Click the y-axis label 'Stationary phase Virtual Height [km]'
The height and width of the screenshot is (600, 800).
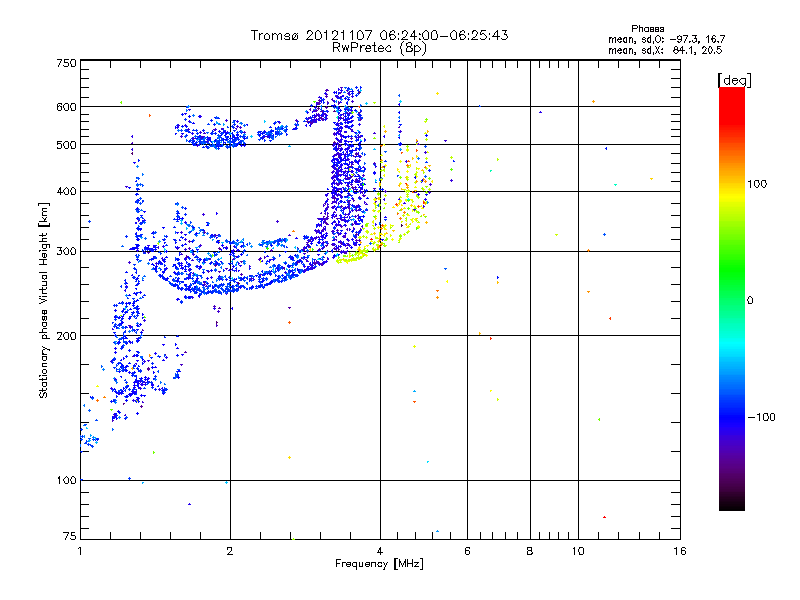point(44,301)
